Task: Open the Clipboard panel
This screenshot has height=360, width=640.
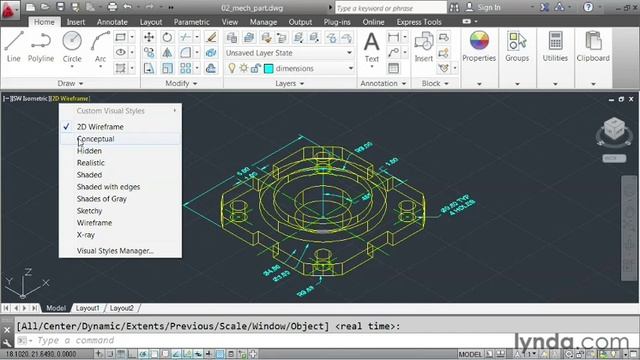Action: coord(593,47)
